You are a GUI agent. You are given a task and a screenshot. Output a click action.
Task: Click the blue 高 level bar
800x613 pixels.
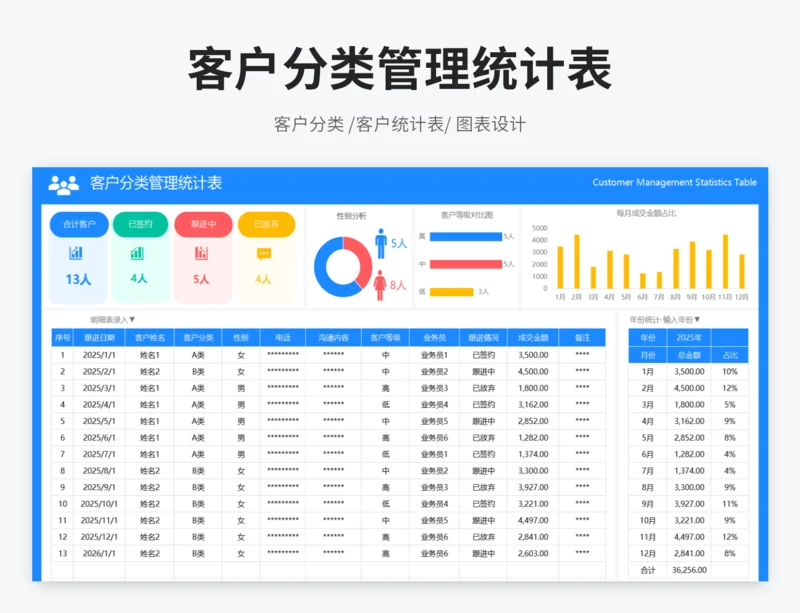click(x=466, y=237)
